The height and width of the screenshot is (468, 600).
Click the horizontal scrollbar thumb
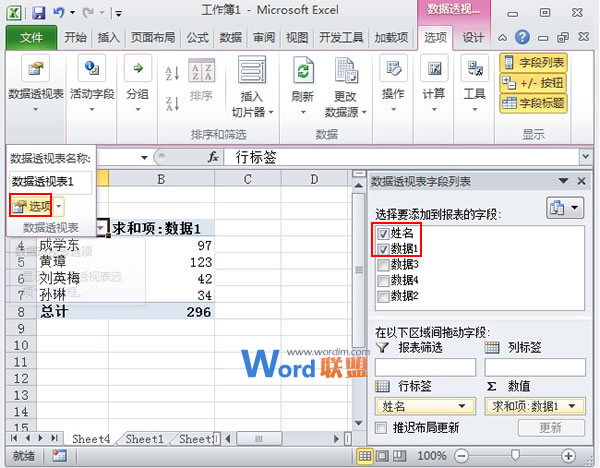click(x=259, y=439)
